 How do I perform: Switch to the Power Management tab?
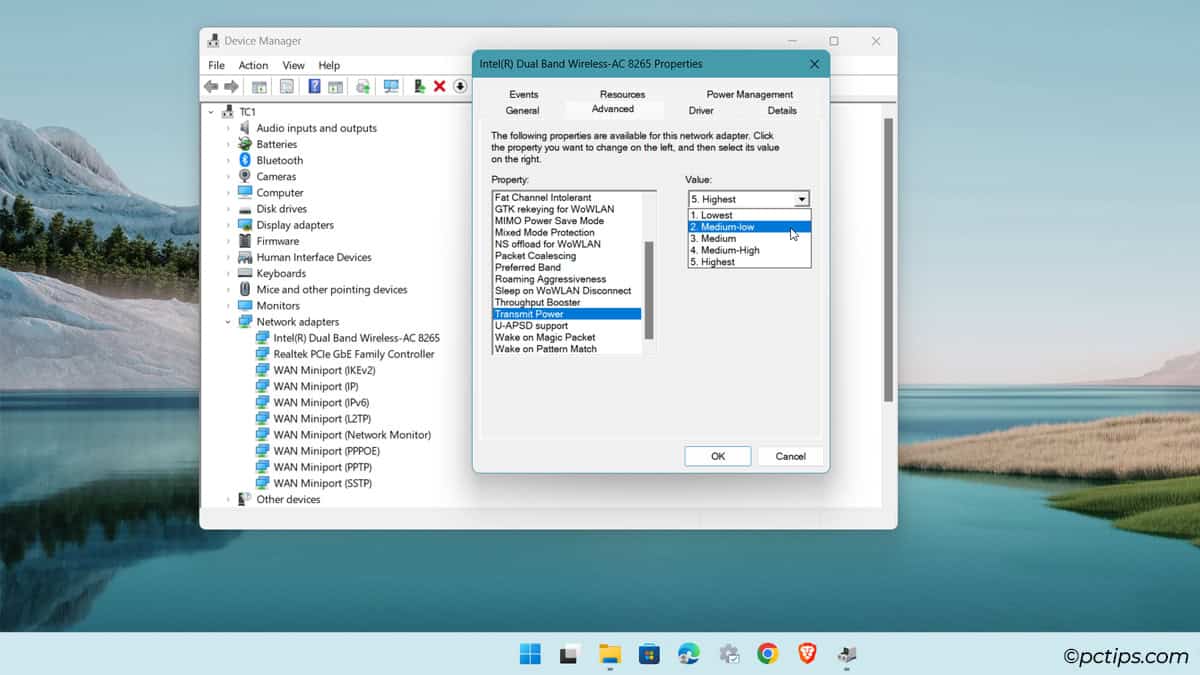coord(749,94)
